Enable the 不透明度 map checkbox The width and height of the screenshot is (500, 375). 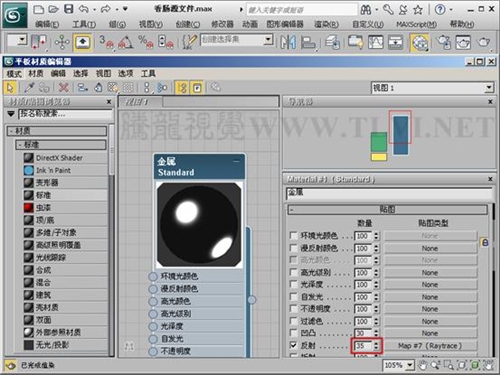click(x=293, y=309)
